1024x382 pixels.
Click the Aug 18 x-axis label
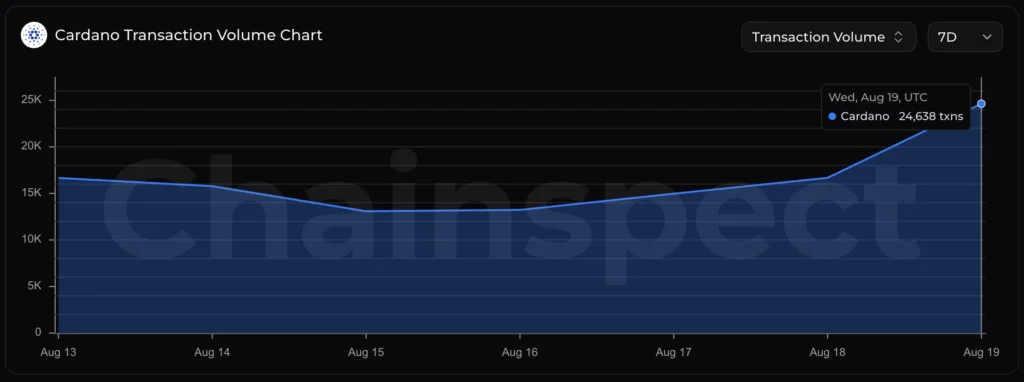(827, 352)
